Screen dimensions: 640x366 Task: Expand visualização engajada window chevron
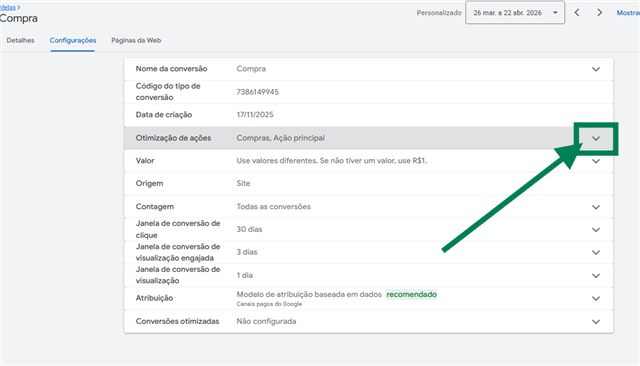click(596, 253)
